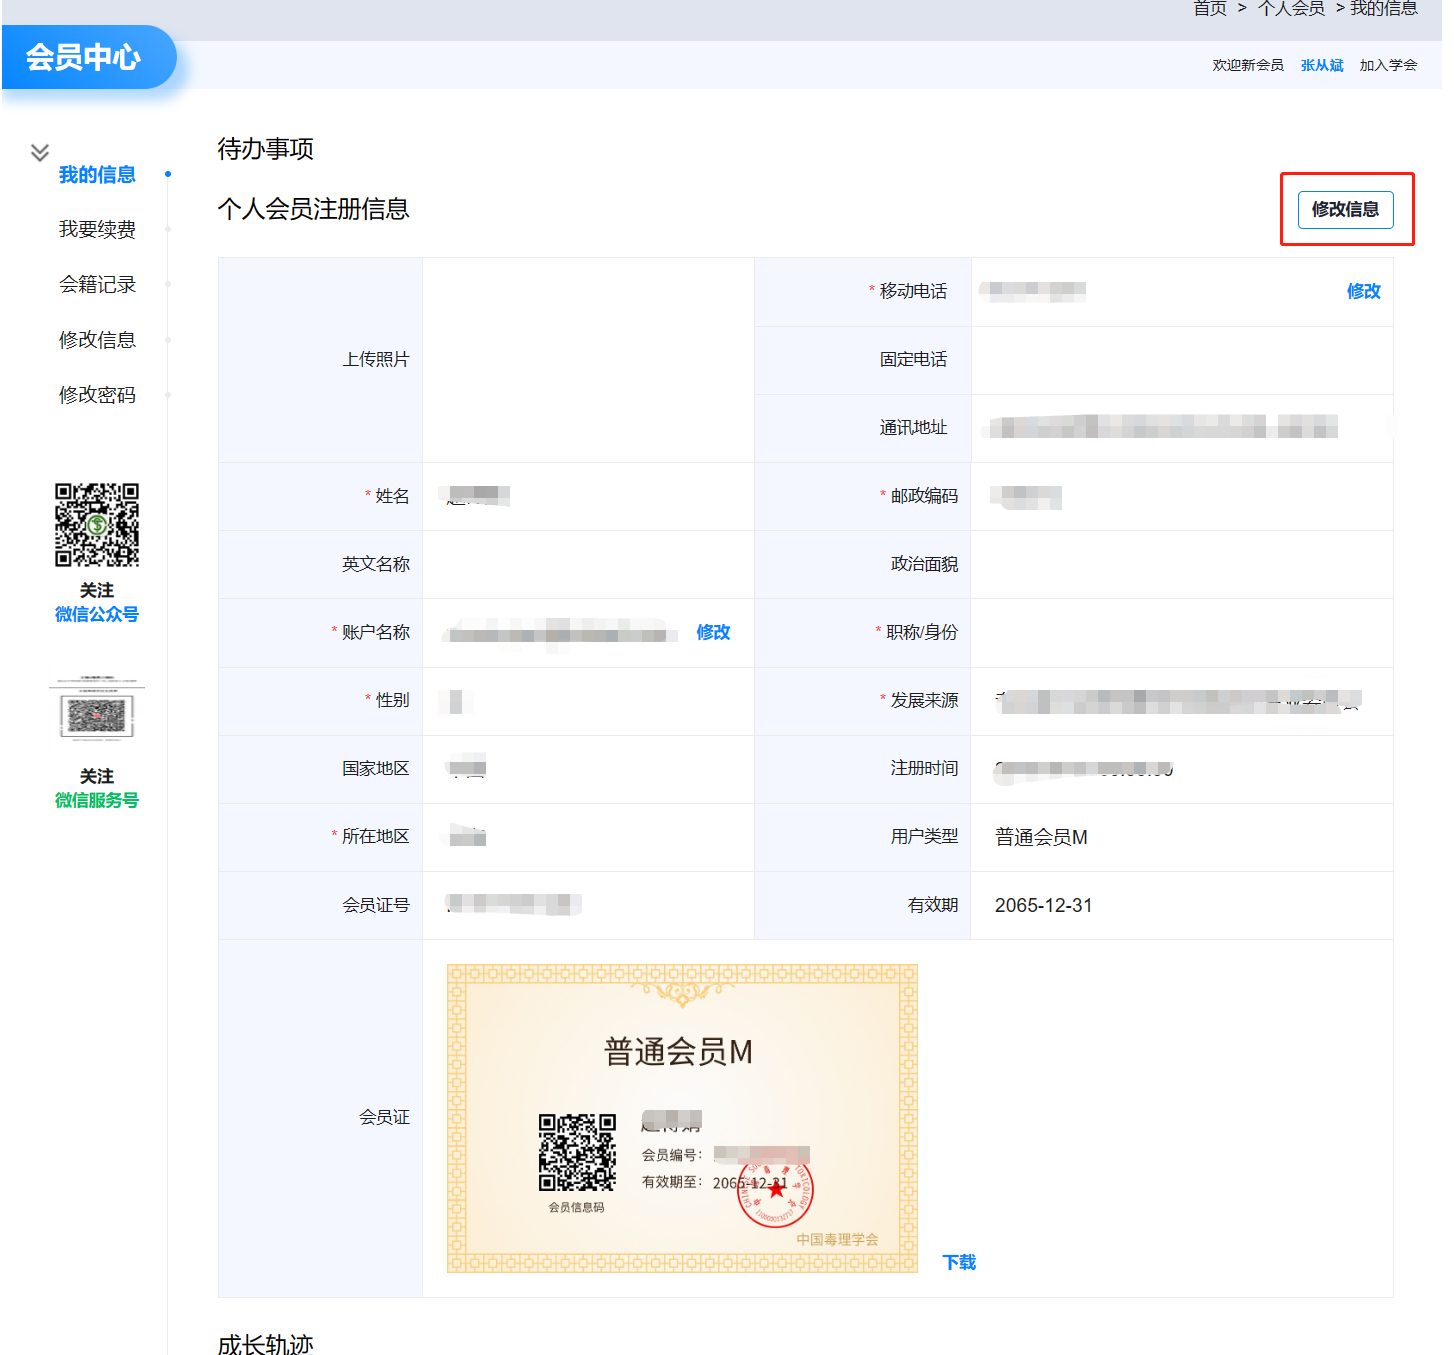1454x1355 pixels.
Task: Click the red seal stamp on certificate
Action: (x=776, y=1190)
